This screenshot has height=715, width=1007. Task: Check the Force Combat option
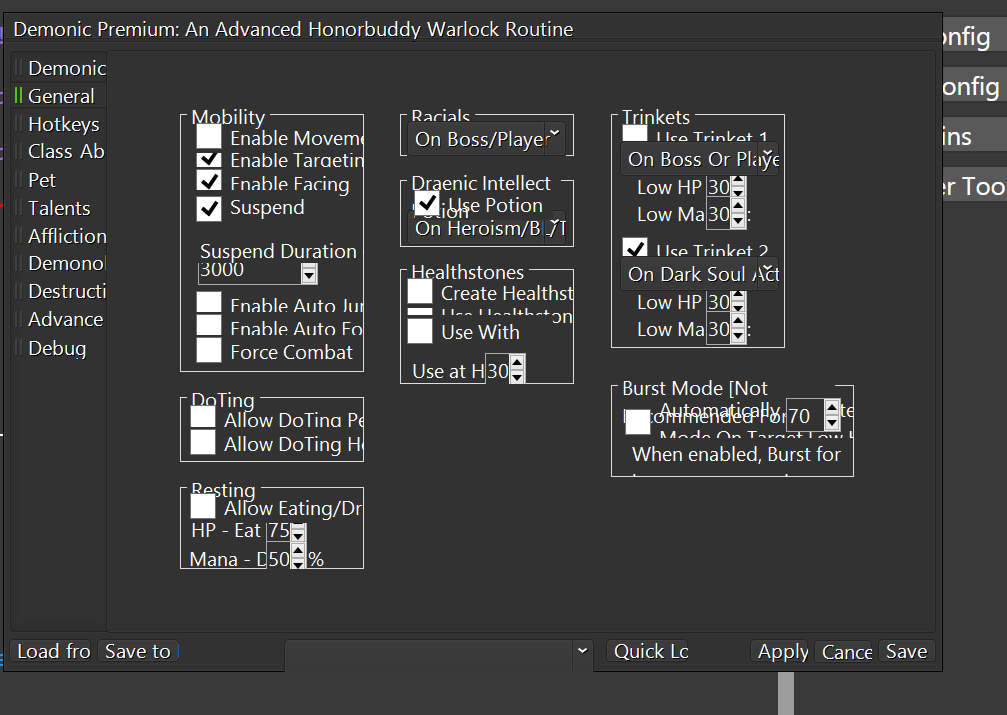209,350
